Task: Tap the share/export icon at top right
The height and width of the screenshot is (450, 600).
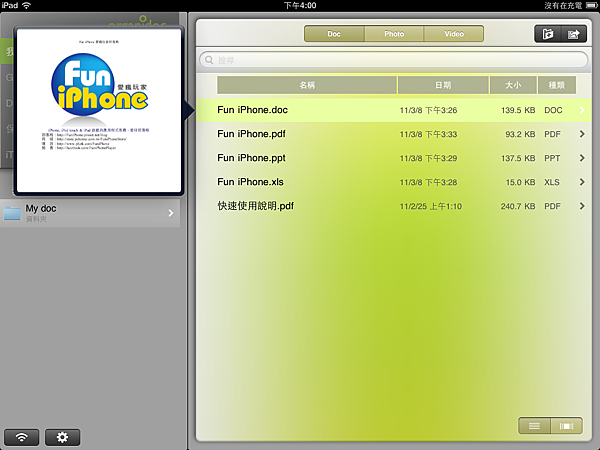Action: coord(574,34)
